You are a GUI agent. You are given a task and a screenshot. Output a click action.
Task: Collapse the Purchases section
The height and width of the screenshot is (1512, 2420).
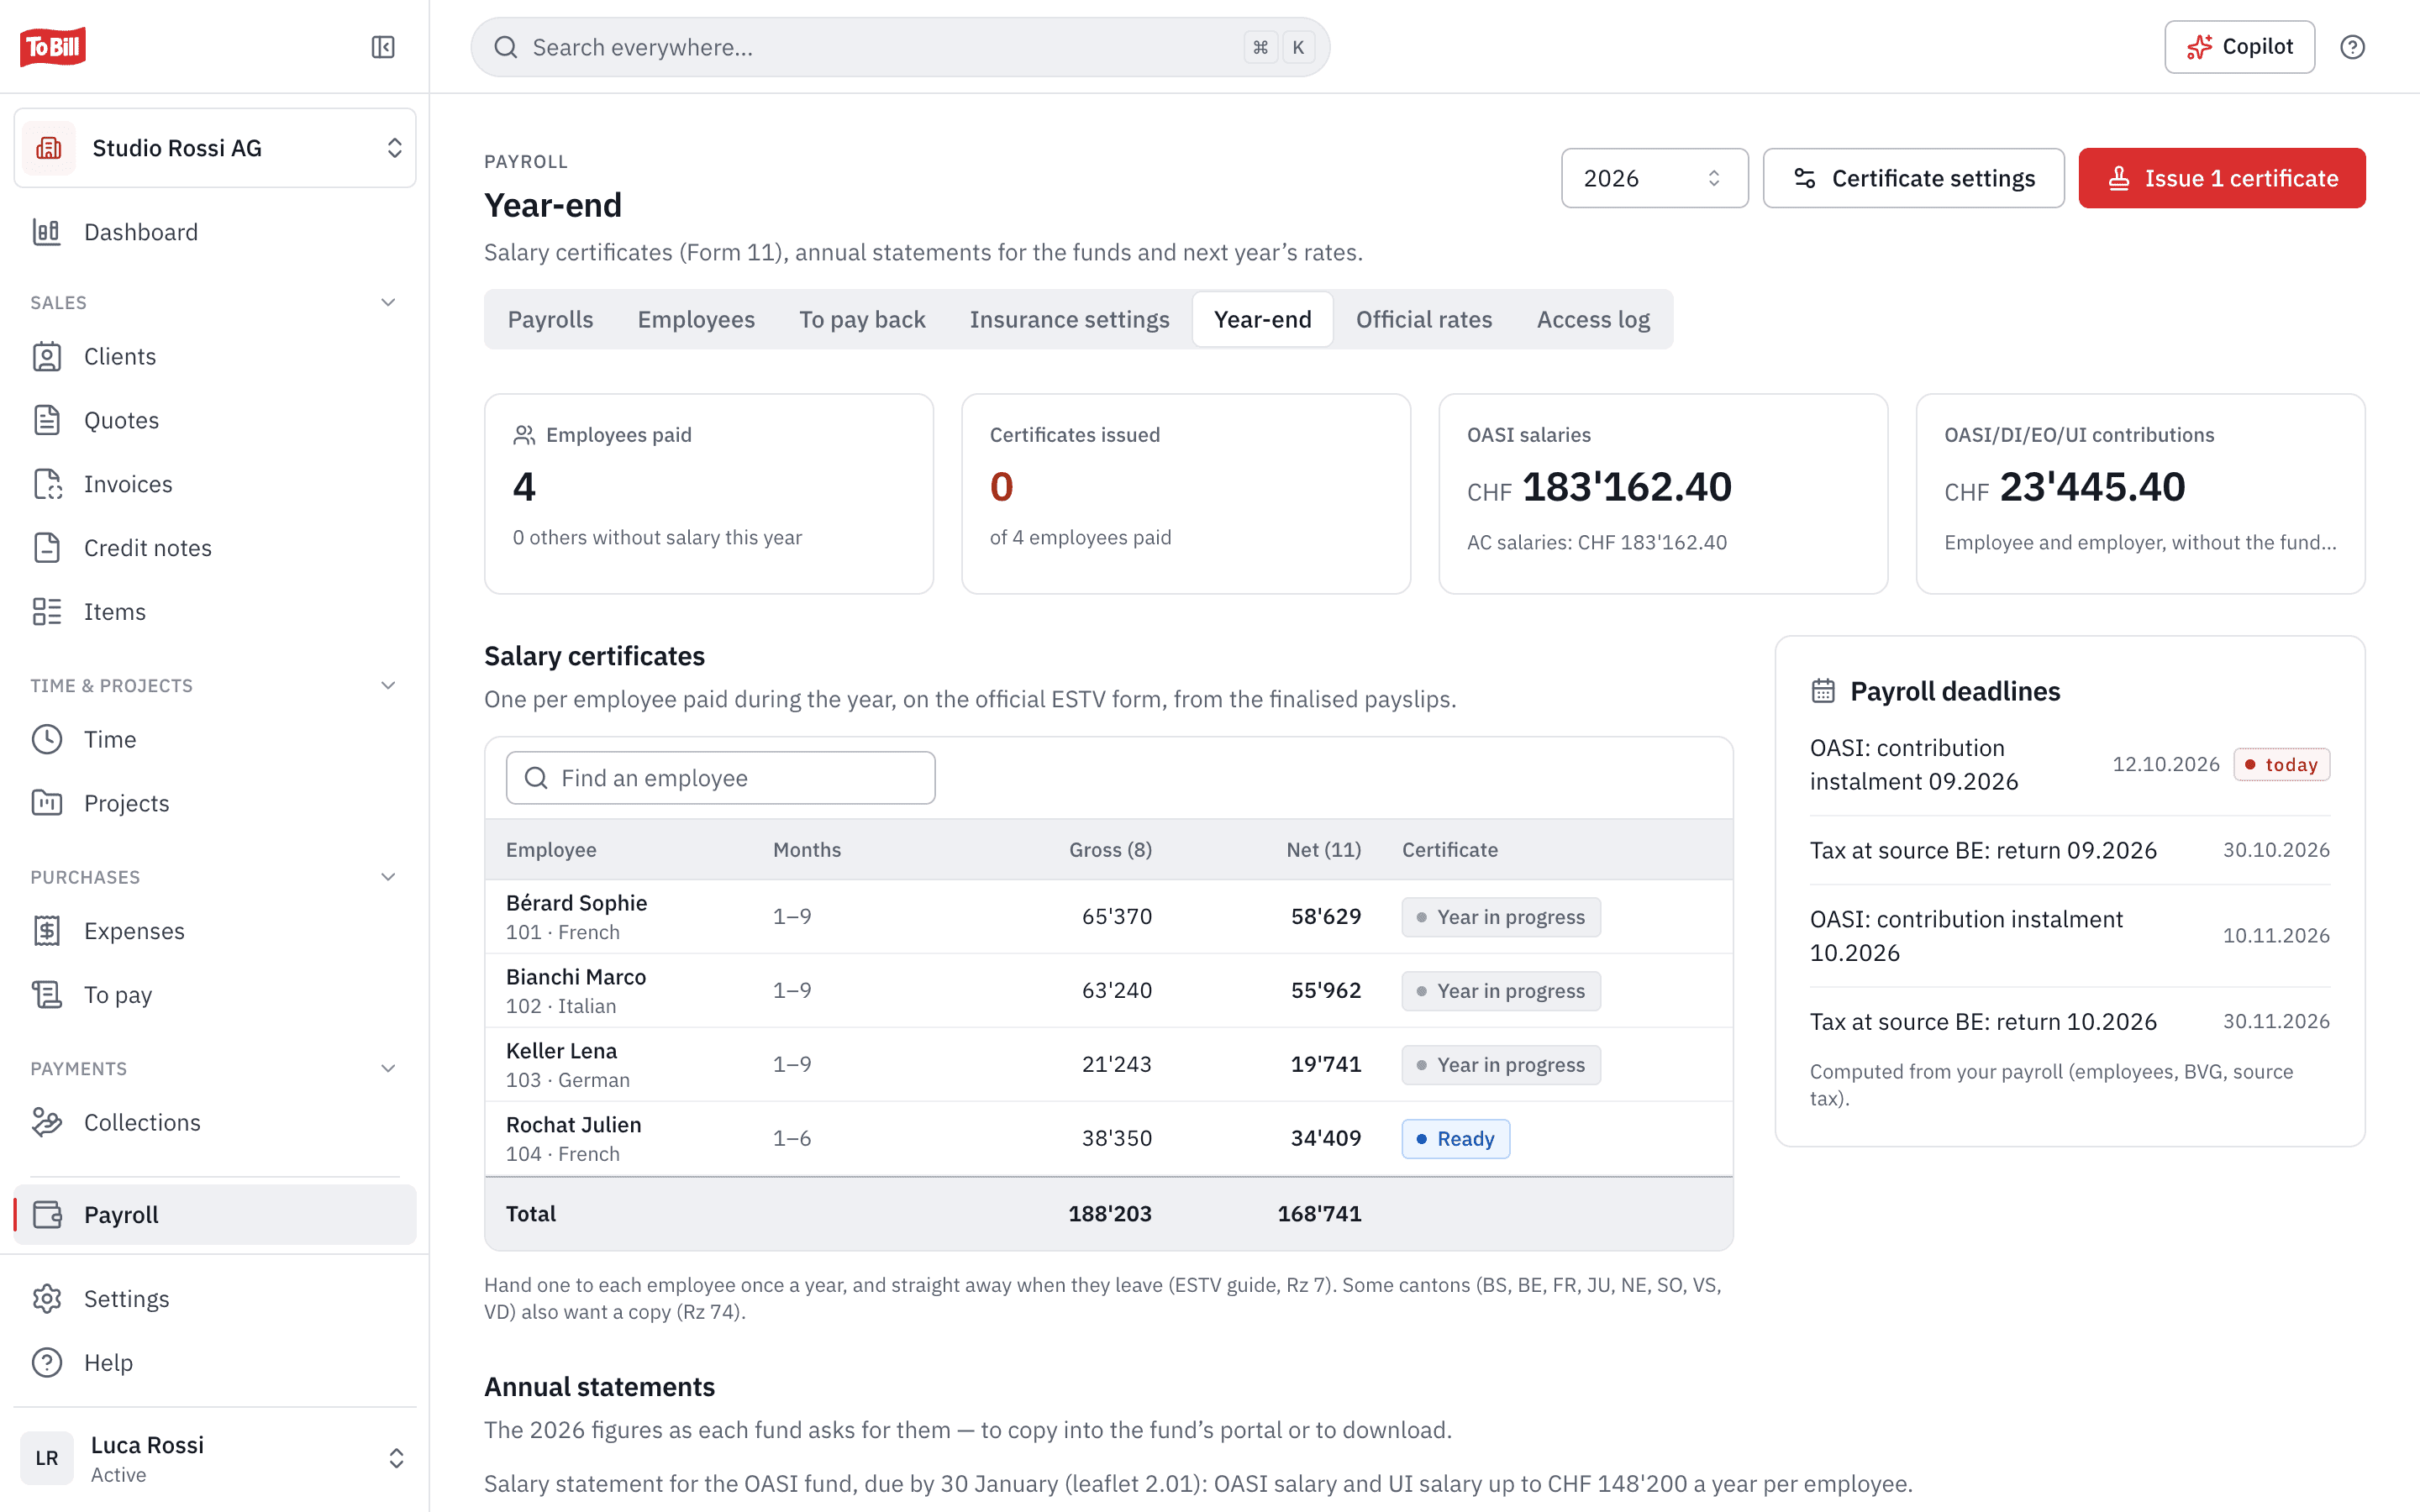click(388, 877)
